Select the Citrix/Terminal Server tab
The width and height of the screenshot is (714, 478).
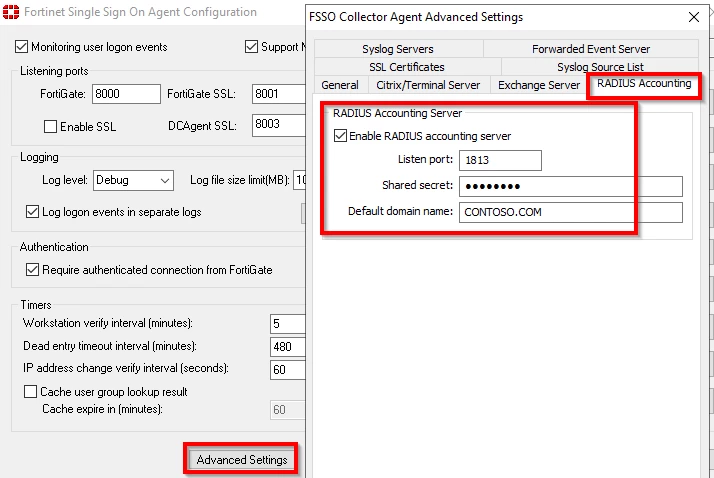point(428,85)
